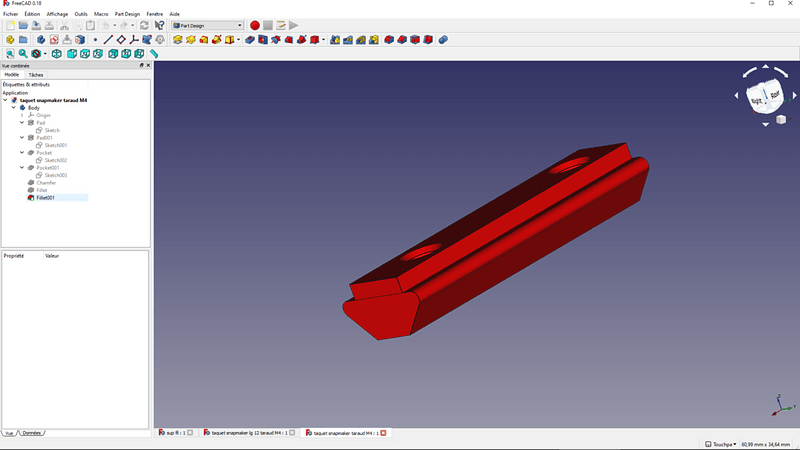Open the draw style dropdown arrow
Viewport: 800px width, 450px height.
[x=45, y=54]
